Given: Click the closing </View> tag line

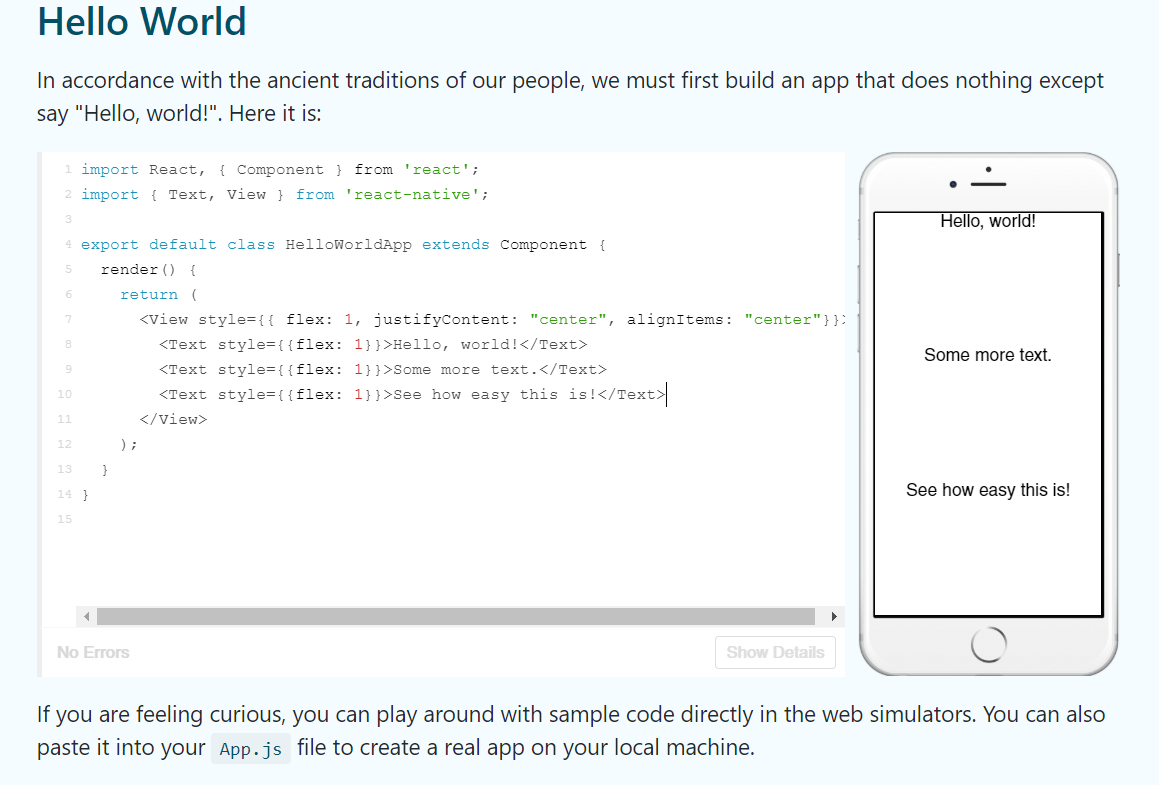Looking at the screenshot, I should (173, 420).
